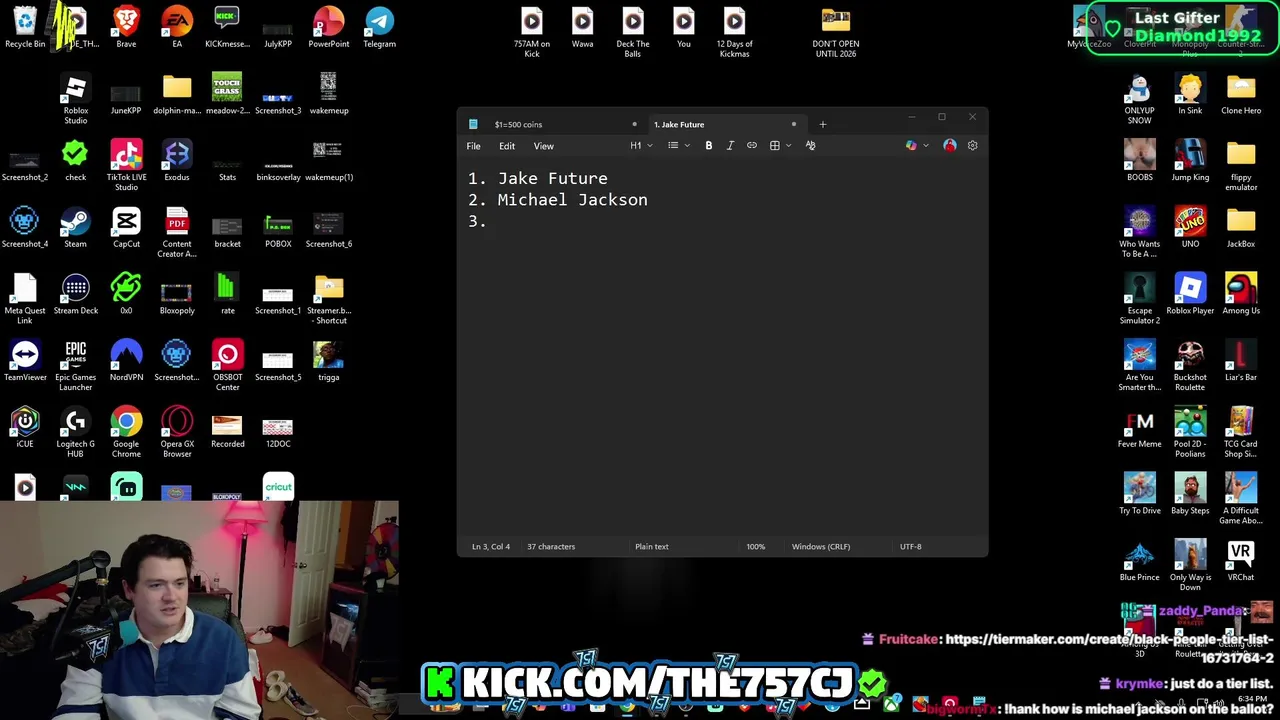
Task: Select the NordVPN desktop icon
Action: point(126,361)
